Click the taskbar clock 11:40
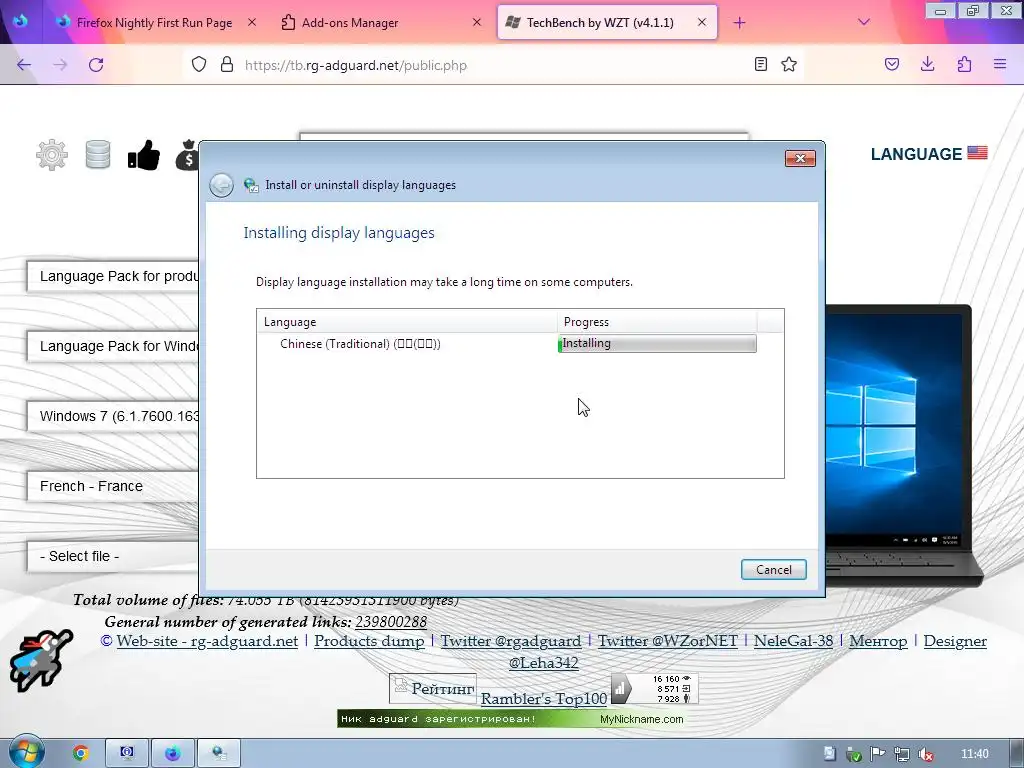This screenshot has height=768, width=1024. pyautogui.click(x=974, y=754)
